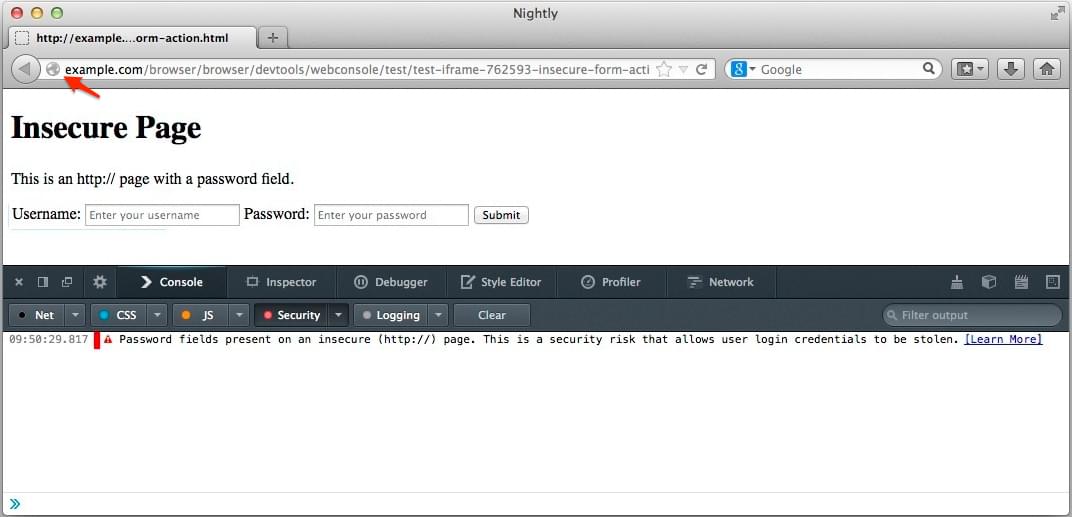This screenshot has width=1072, height=517.
Task: Click the globe site identity icon
Action: (53, 70)
